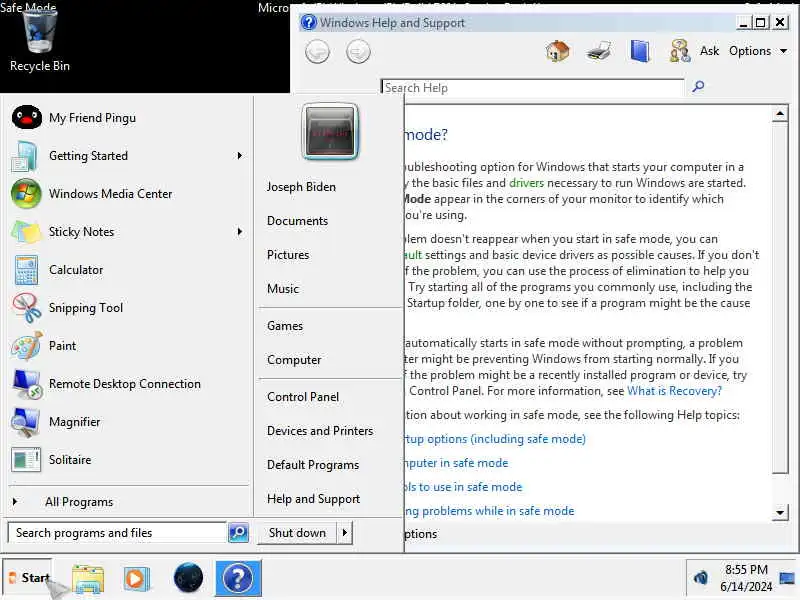Open Windows Explorer from taskbar

(88, 579)
